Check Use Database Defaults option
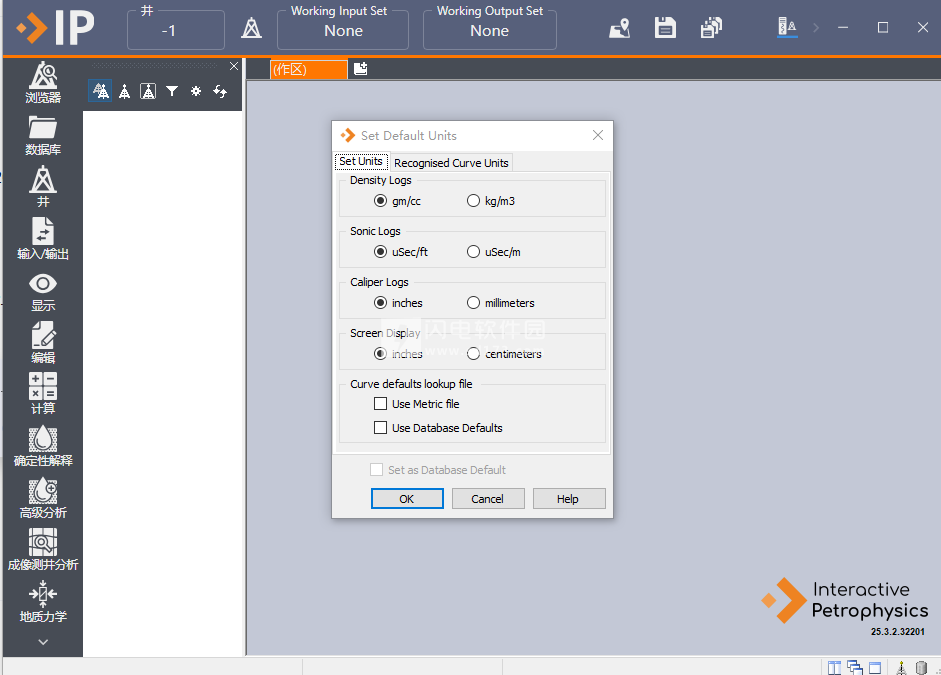The height and width of the screenshot is (675, 941). point(380,428)
